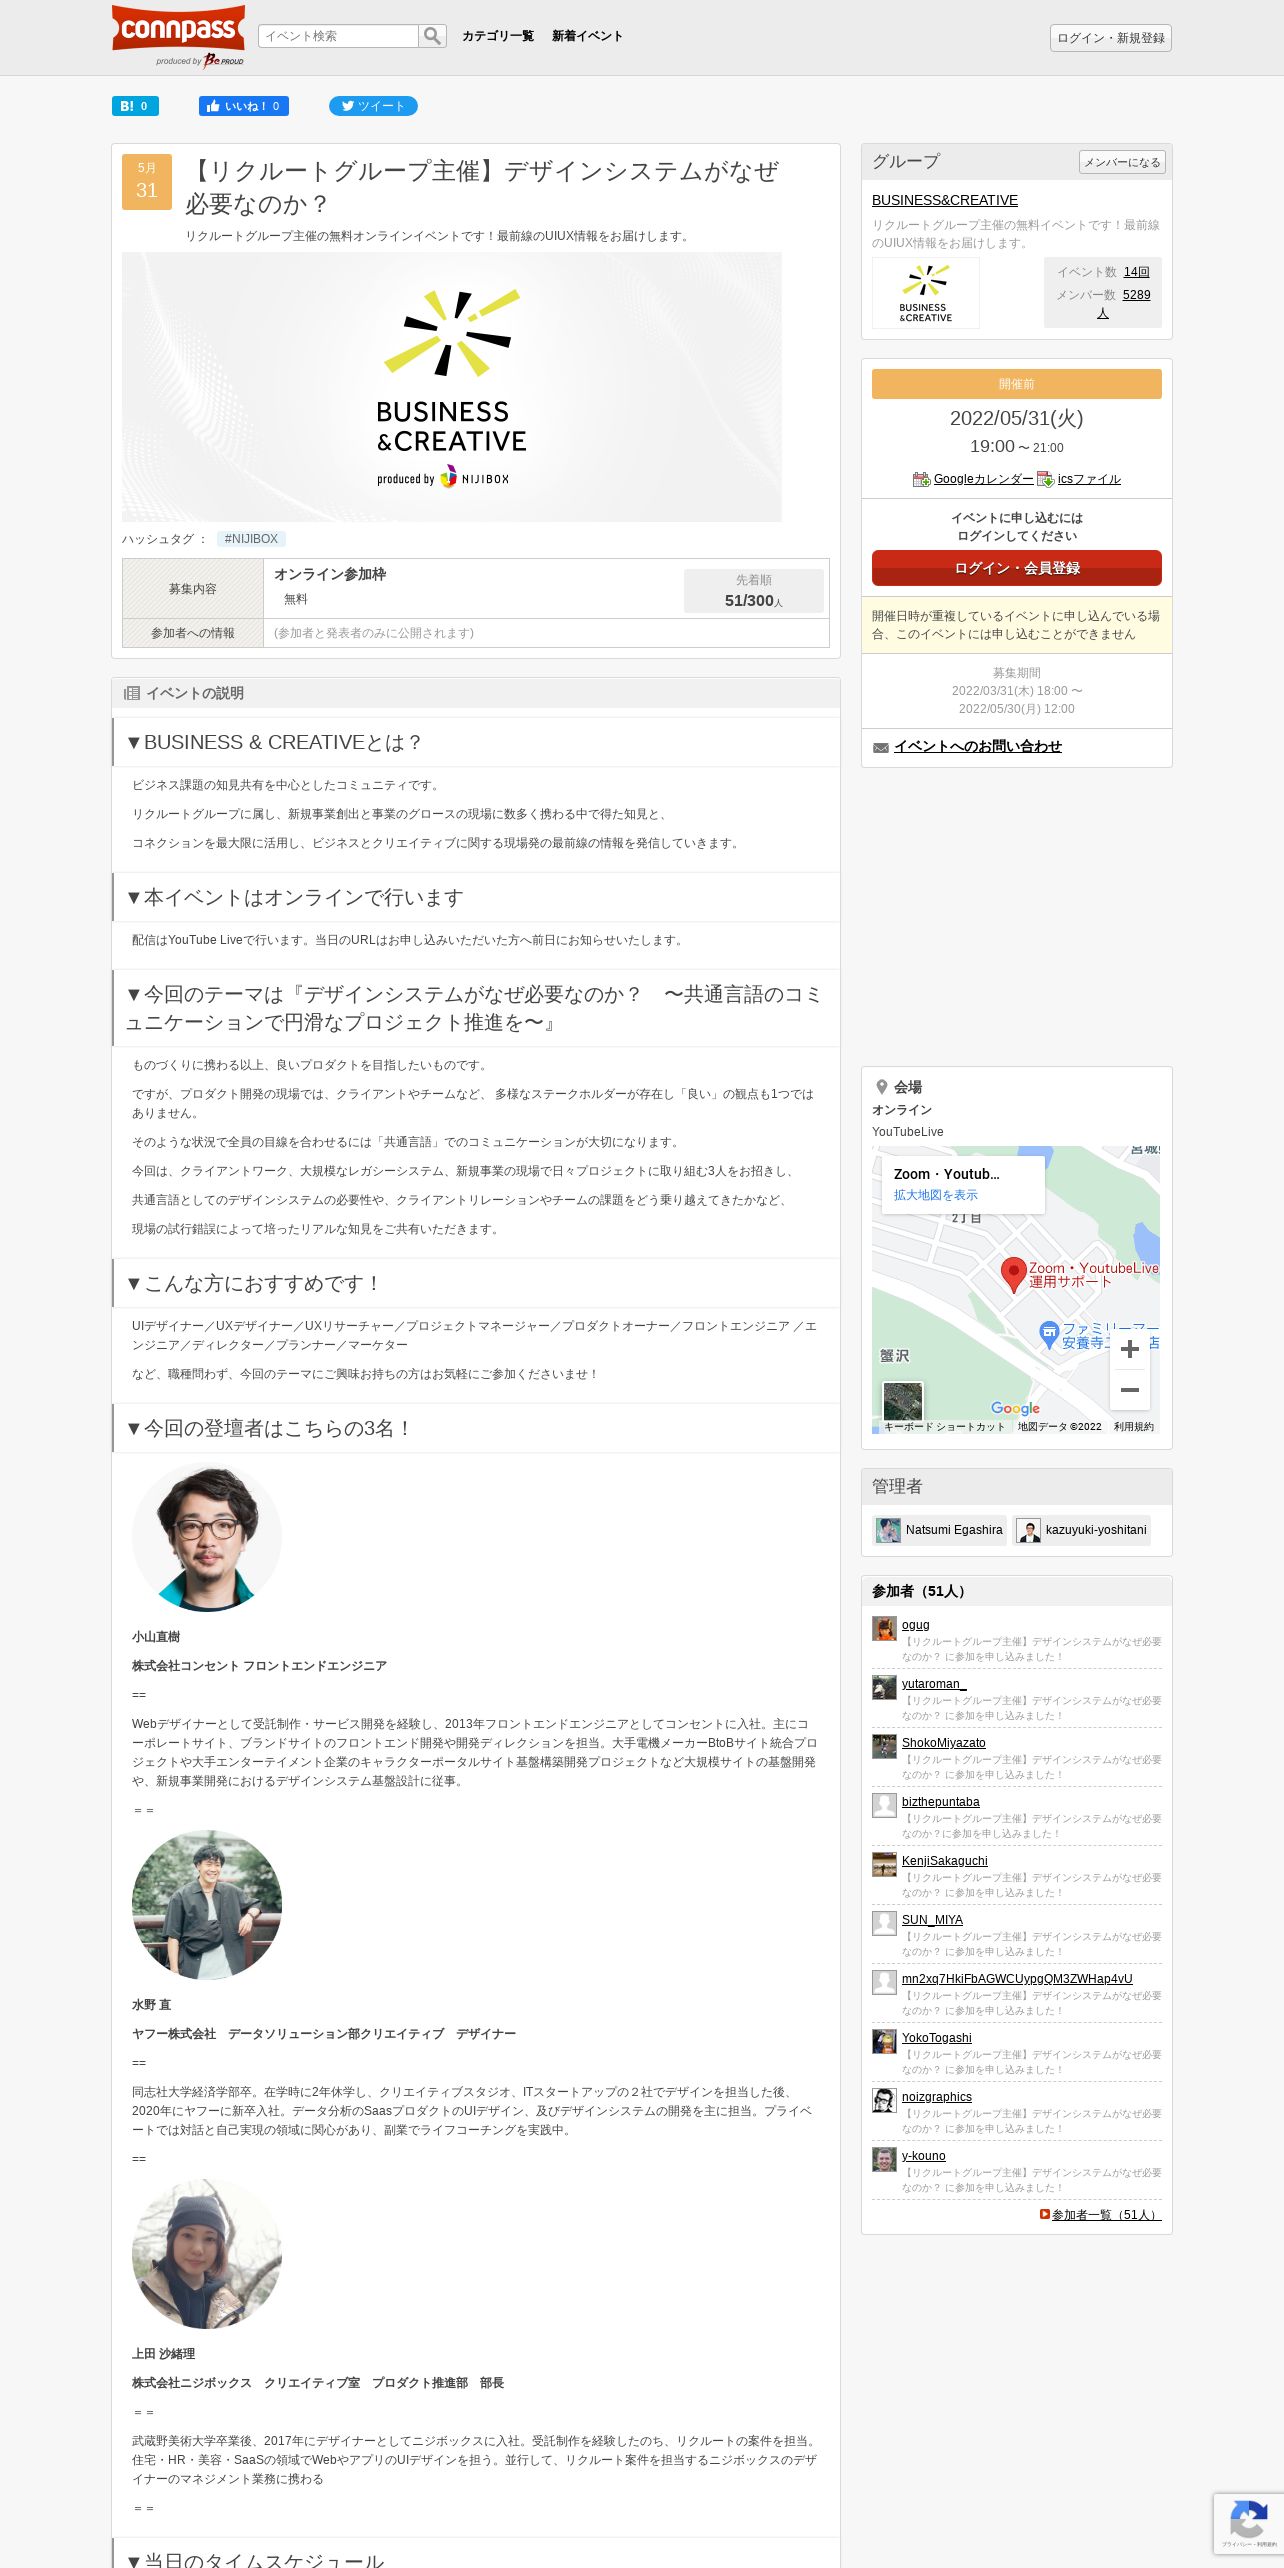Click 上田 沙緒理's speaker photo

click(207, 2254)
